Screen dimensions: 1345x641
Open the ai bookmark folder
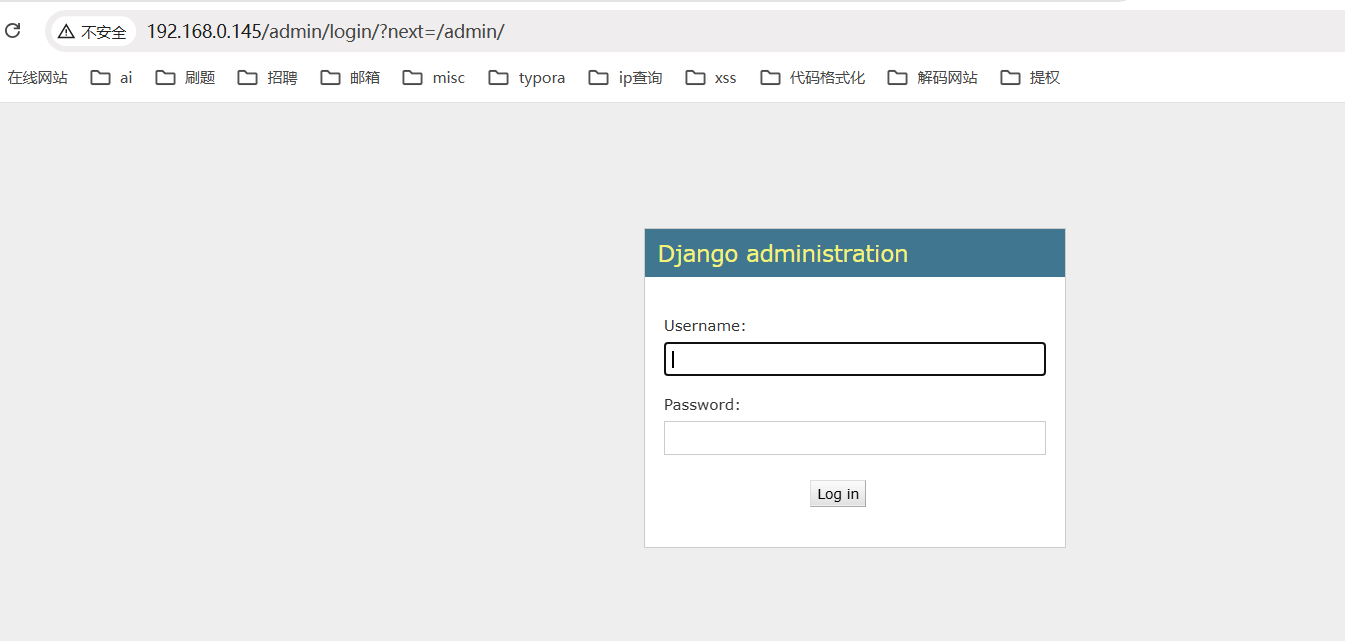(x=111, y=78)
